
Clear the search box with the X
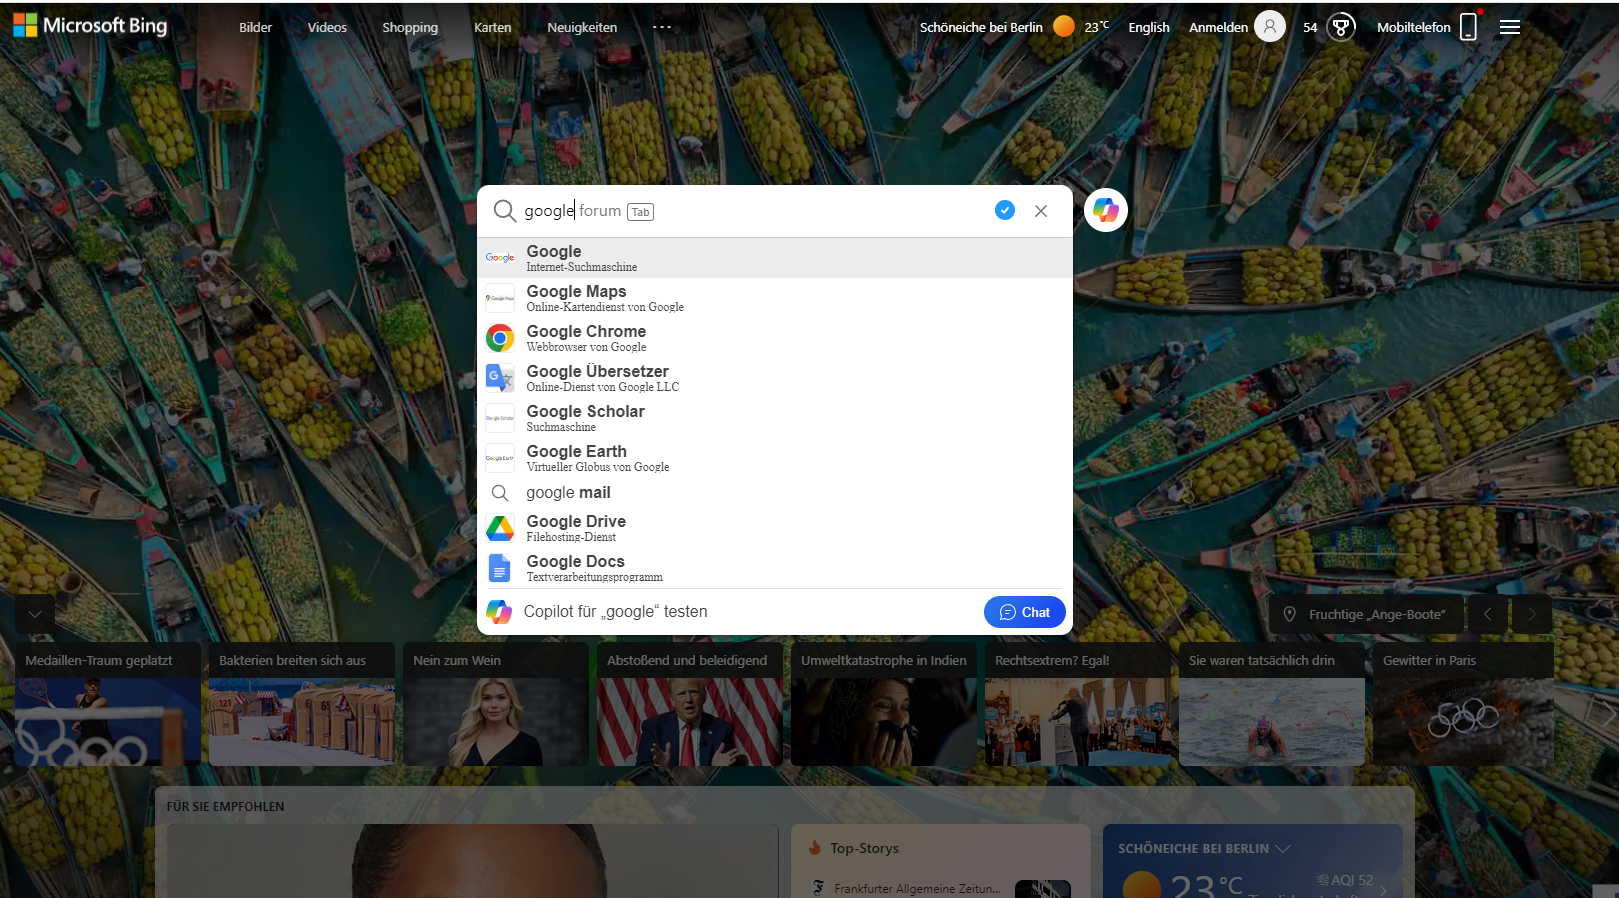1041,211
